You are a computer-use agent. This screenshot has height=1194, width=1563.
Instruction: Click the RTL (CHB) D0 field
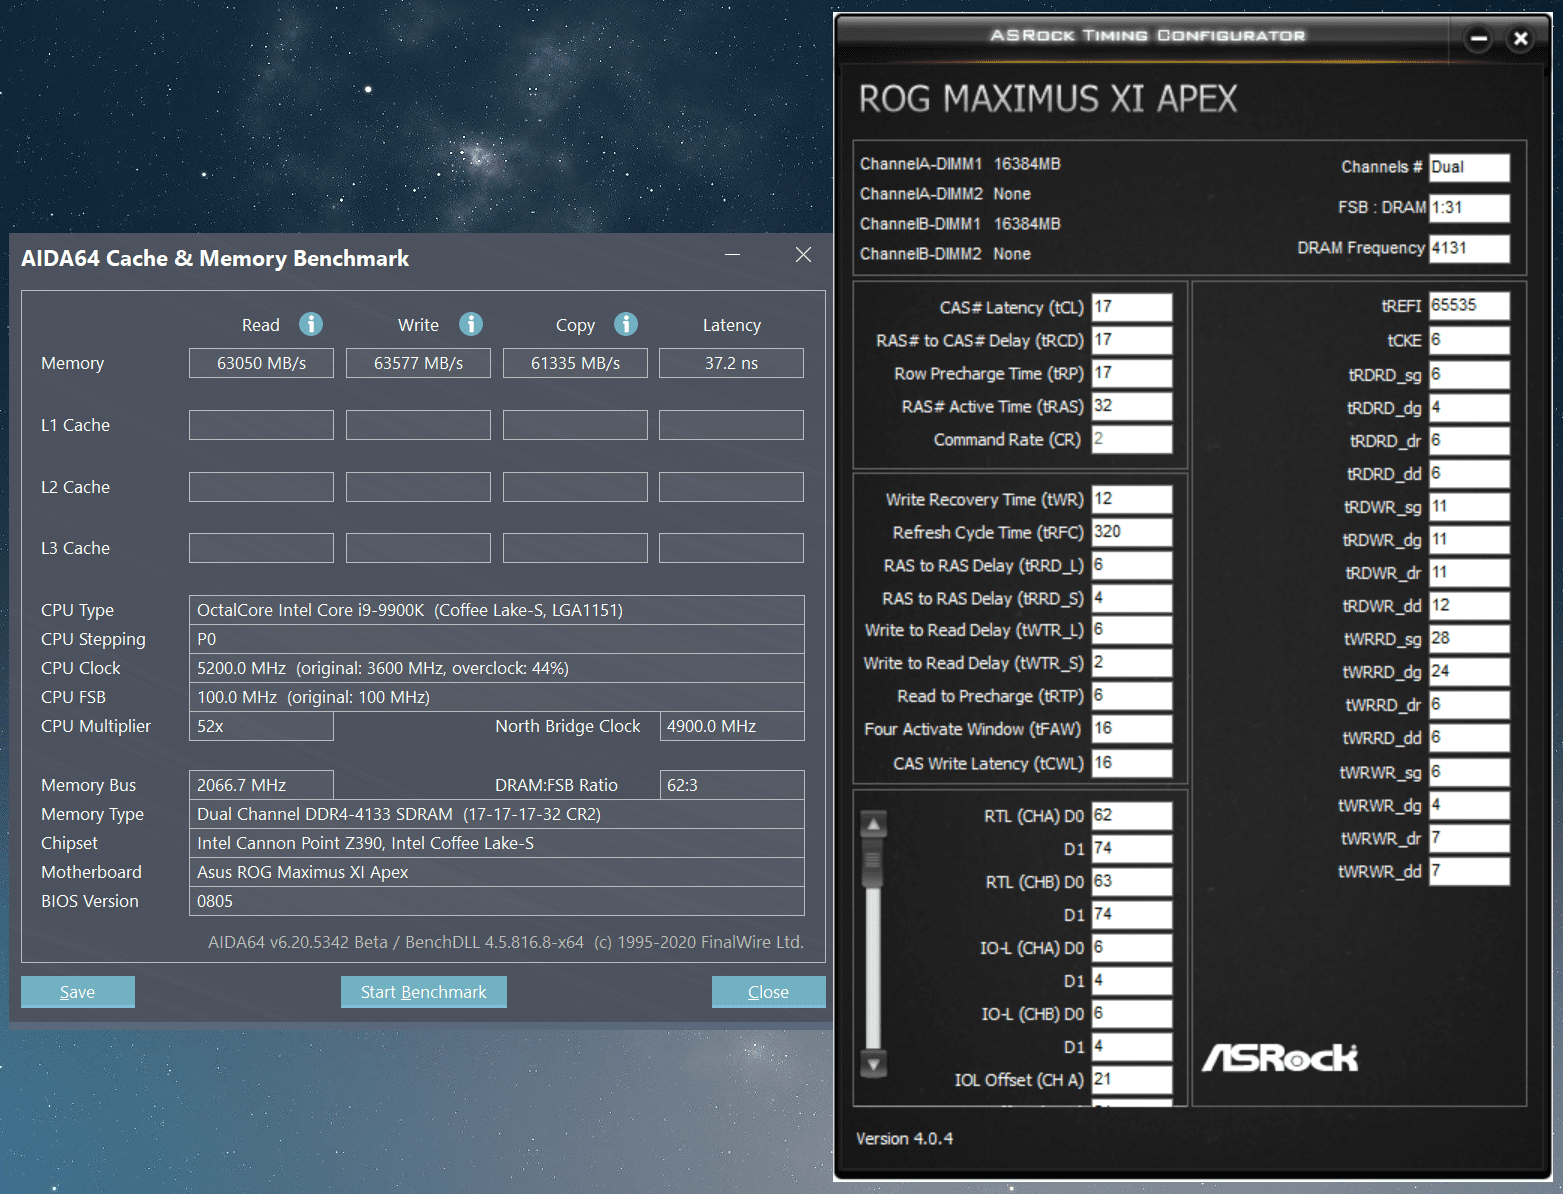[x=1132, y=882]
